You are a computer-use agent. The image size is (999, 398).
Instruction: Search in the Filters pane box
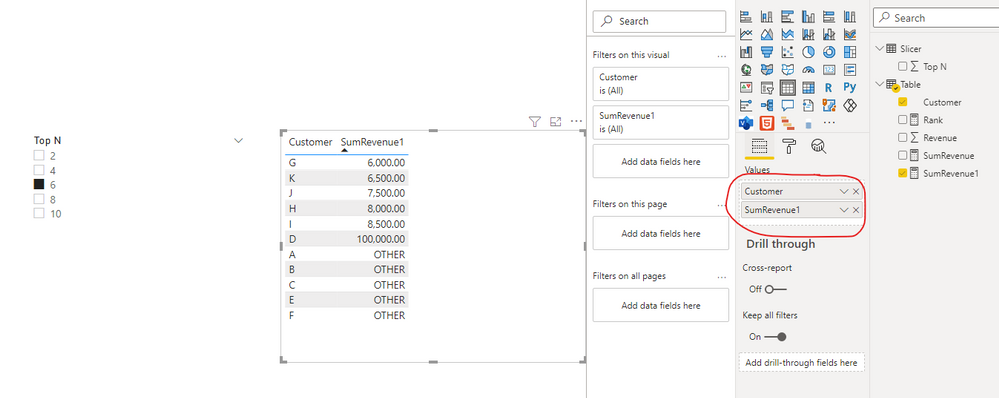659,21
